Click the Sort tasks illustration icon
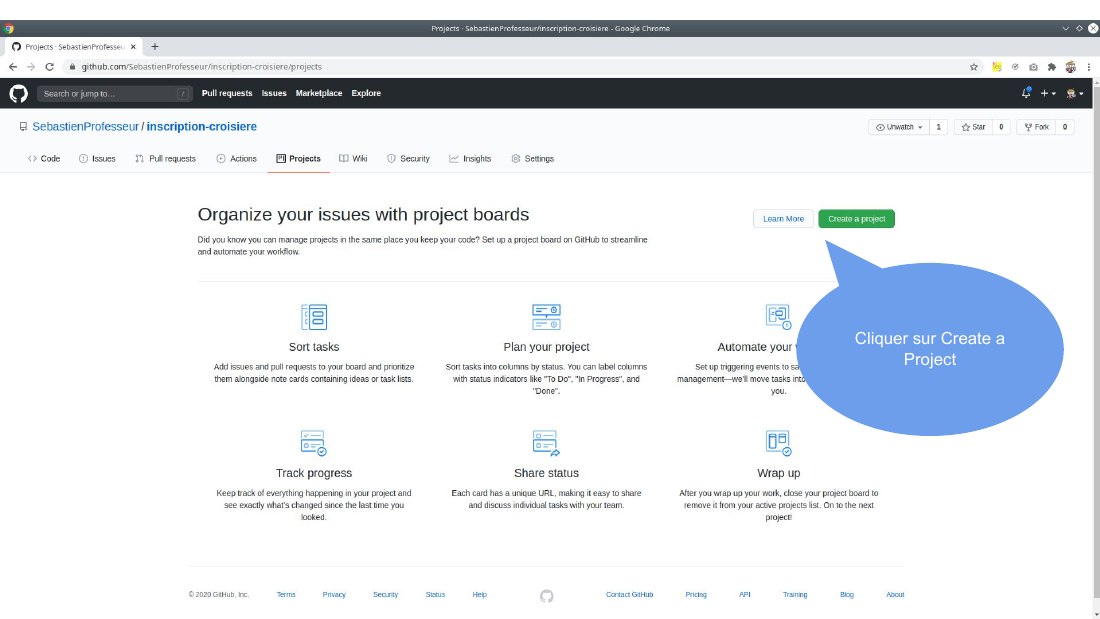Viewport: 1100px width, 619px height. tap(314, 317)
